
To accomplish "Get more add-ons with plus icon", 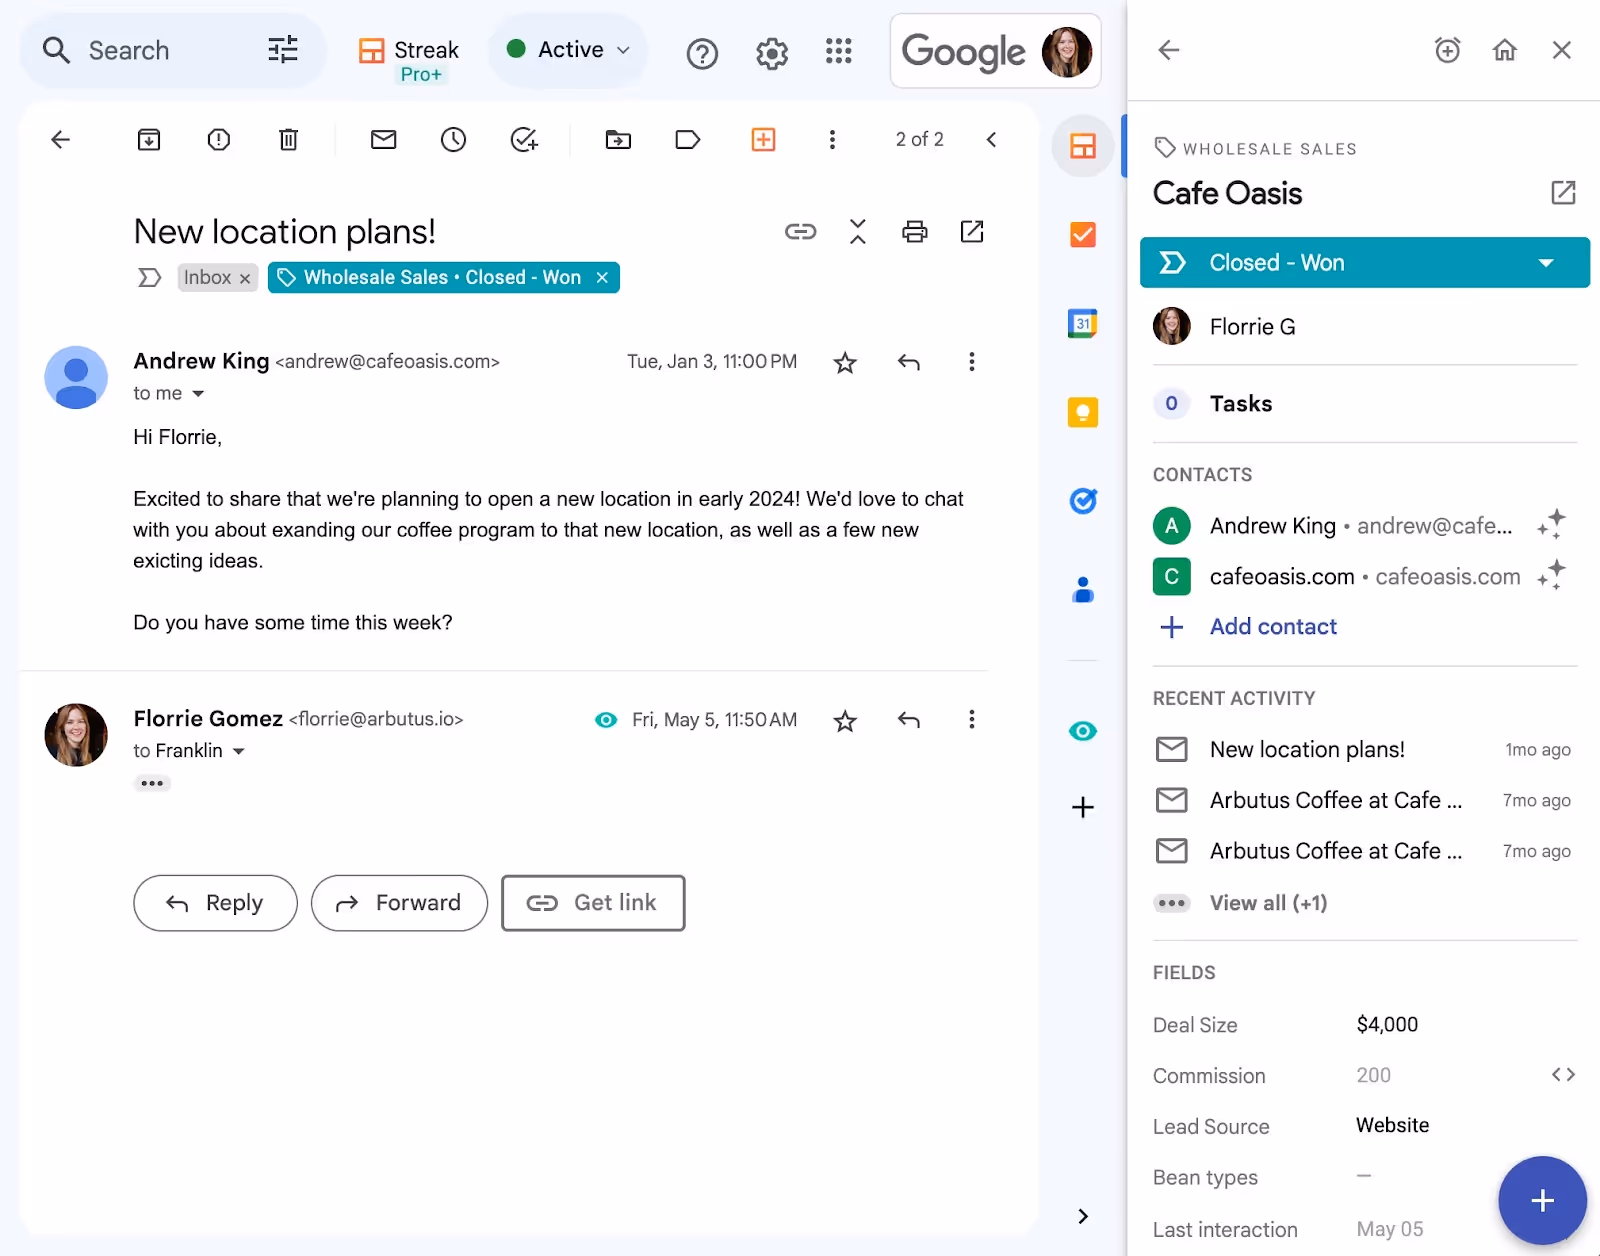I will 1083,807.
